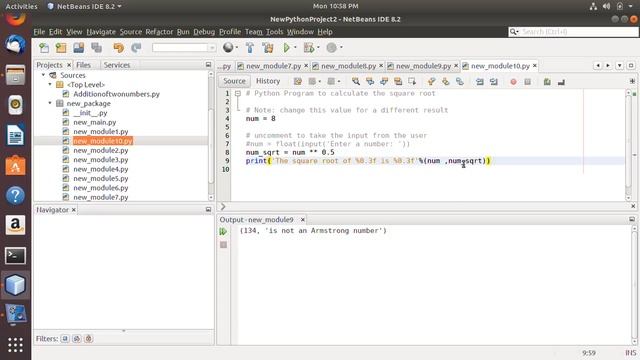Show opened documents list dropdown
640x360 pixels.
point(620,65)
